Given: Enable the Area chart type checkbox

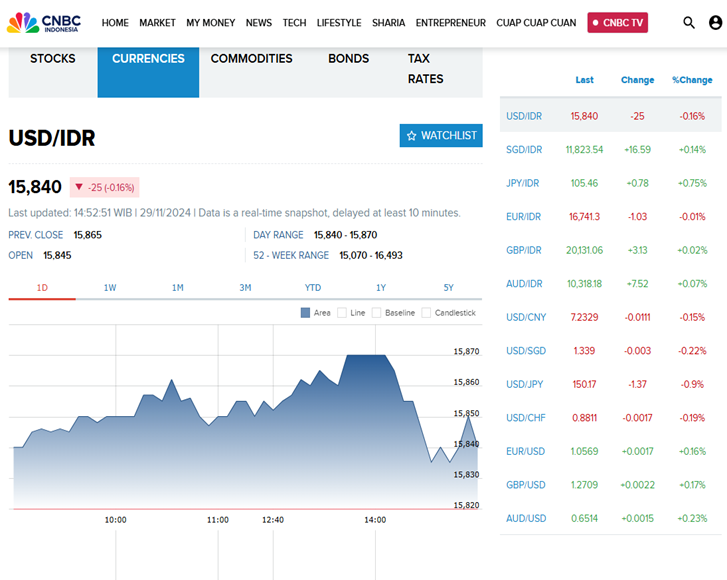Looking at the screenshot, I should coord(306,313).
